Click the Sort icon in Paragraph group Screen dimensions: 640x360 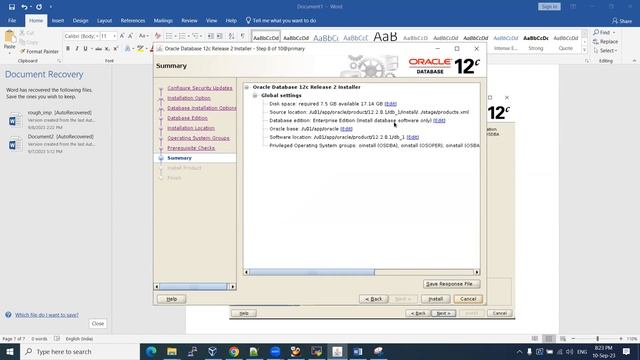pos(231,36)
